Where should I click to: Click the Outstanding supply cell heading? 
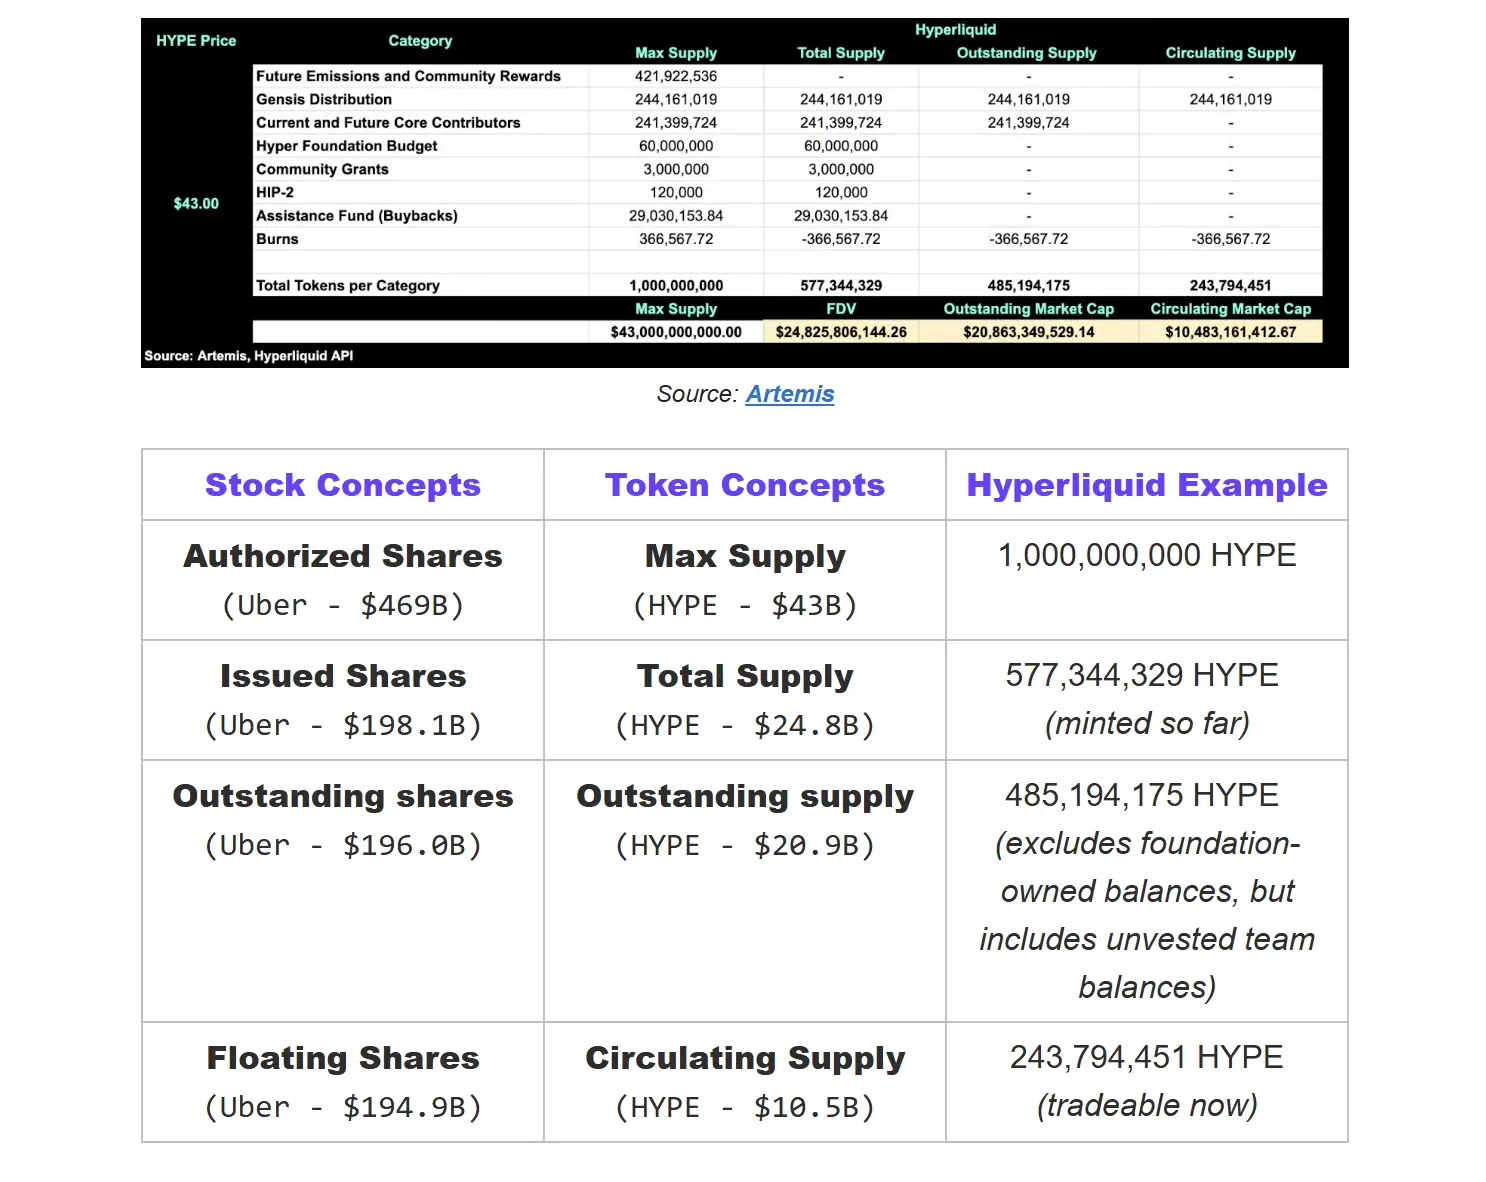pos(745,796)
